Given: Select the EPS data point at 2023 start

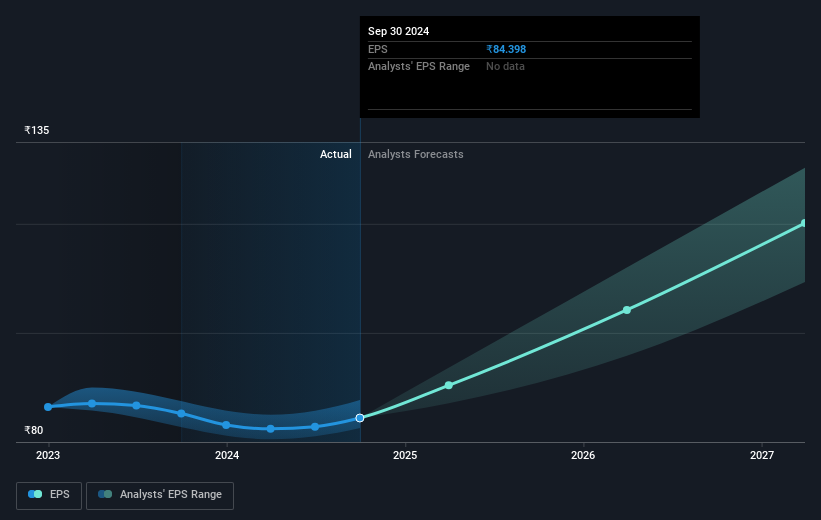Looking at the screenshot, I should pyautogui.click(x=48, y=407).
